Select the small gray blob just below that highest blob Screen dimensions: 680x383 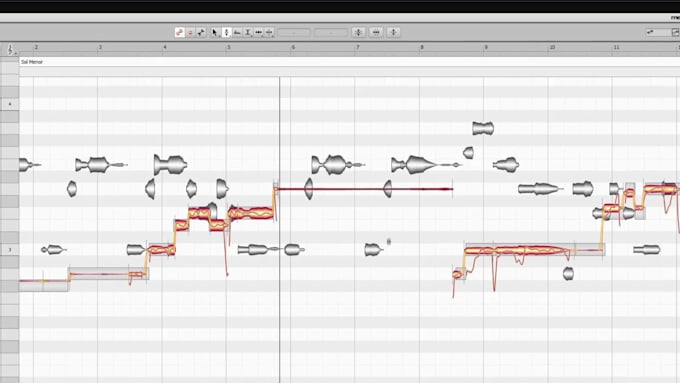(468, 153)
